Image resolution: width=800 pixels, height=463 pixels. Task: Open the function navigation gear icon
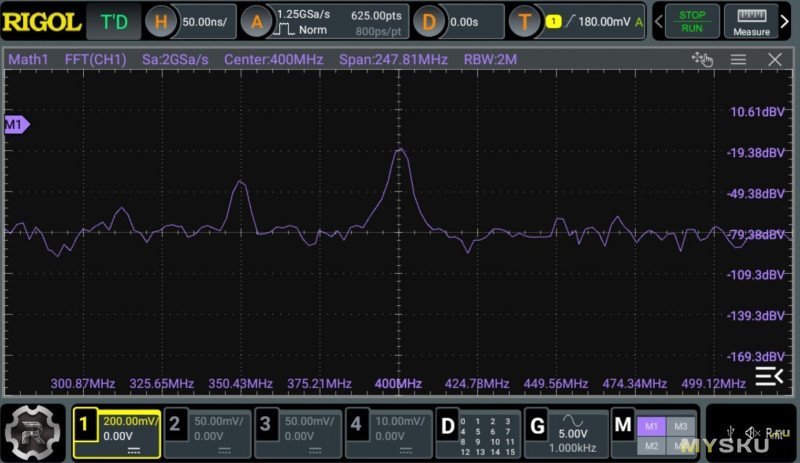coord(33,432)
